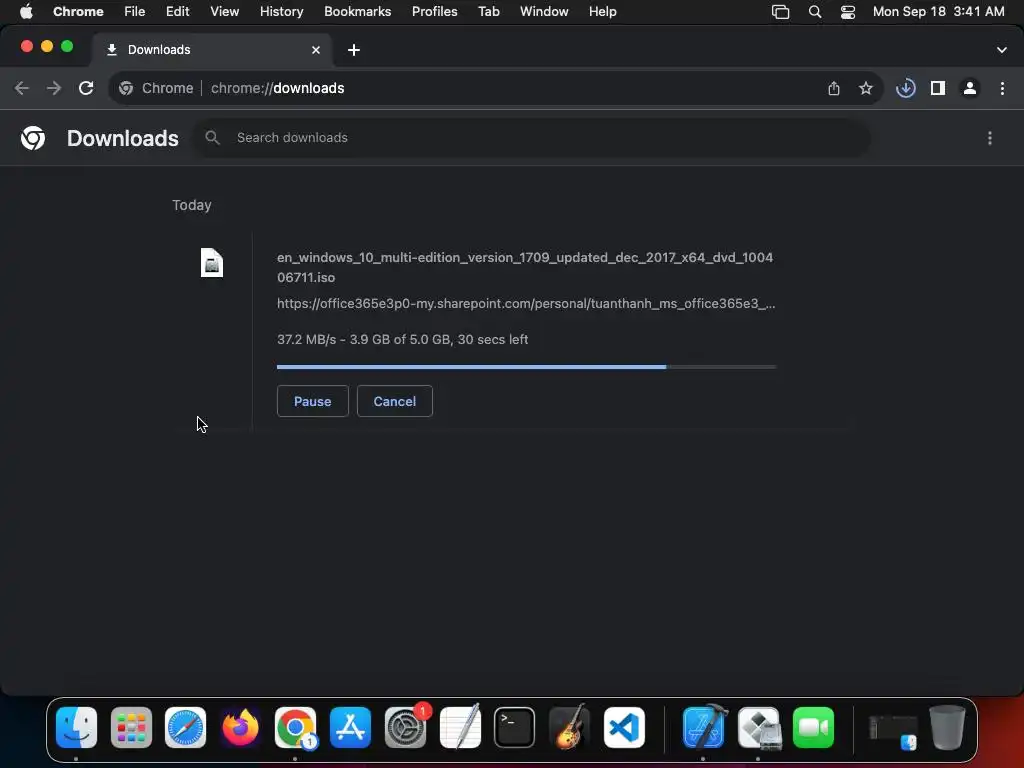Click the browser forward arrow

click(54, 88)
